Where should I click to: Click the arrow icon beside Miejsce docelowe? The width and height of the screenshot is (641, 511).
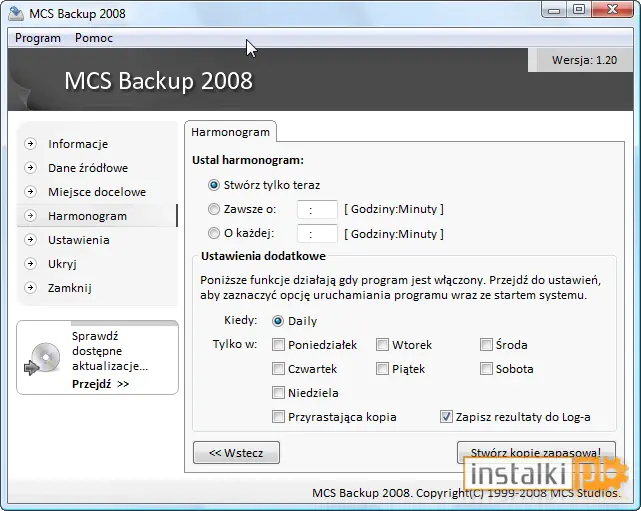coord(30,192)
